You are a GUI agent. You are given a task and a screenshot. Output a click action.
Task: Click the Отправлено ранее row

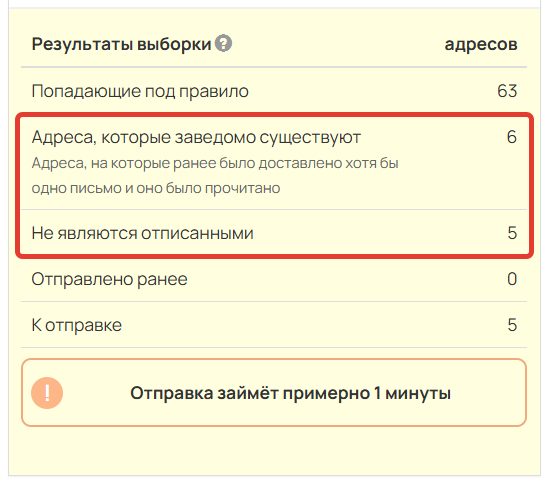pyautogui.click(x=274, y=279)
